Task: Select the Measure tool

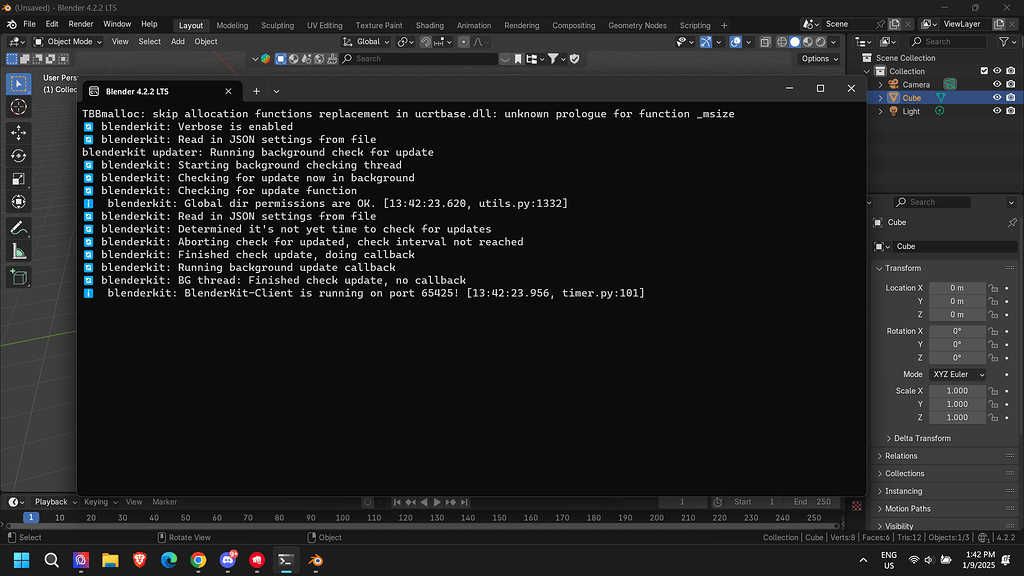Action: 18,251
